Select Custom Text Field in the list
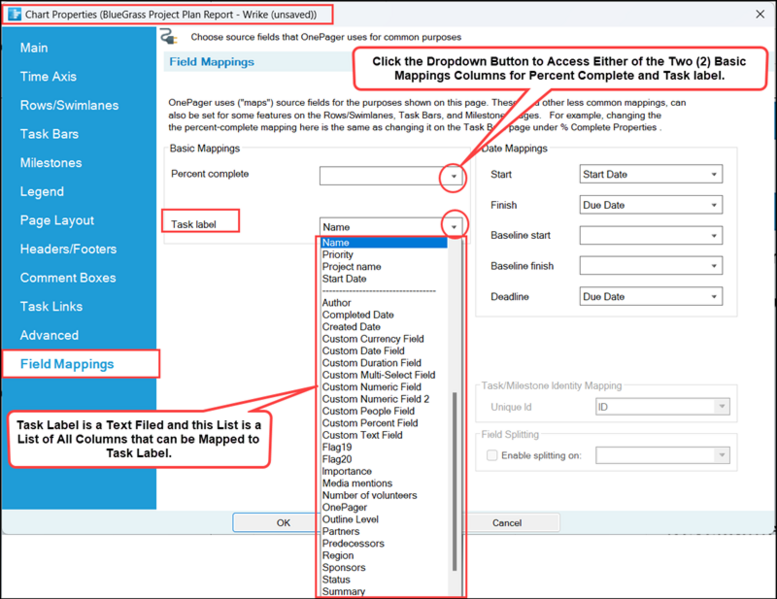Screen dimensions: 777x599 (x=362, y=435)
